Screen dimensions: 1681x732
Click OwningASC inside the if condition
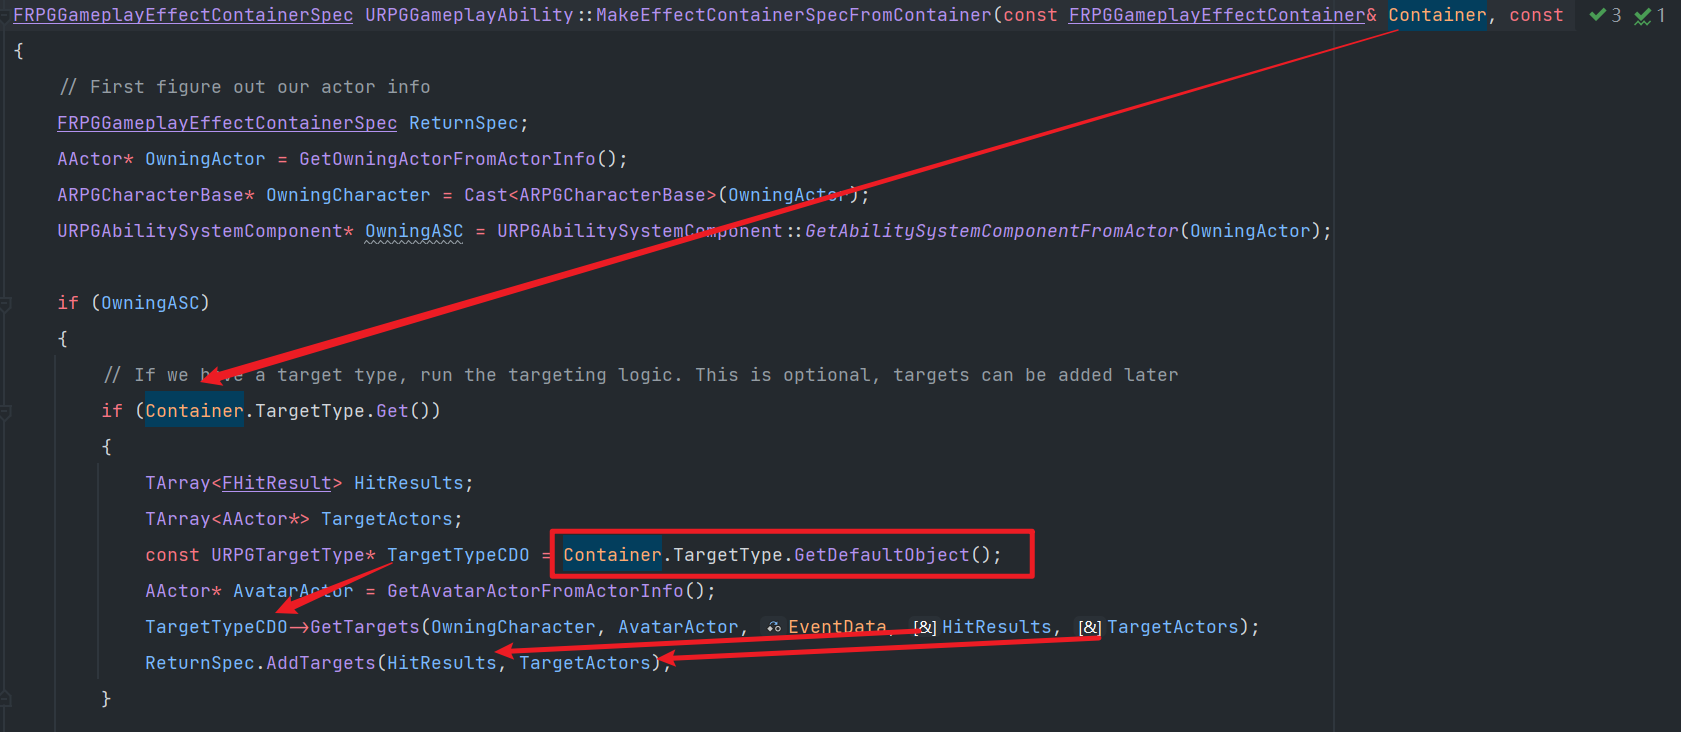coord(150,303)
